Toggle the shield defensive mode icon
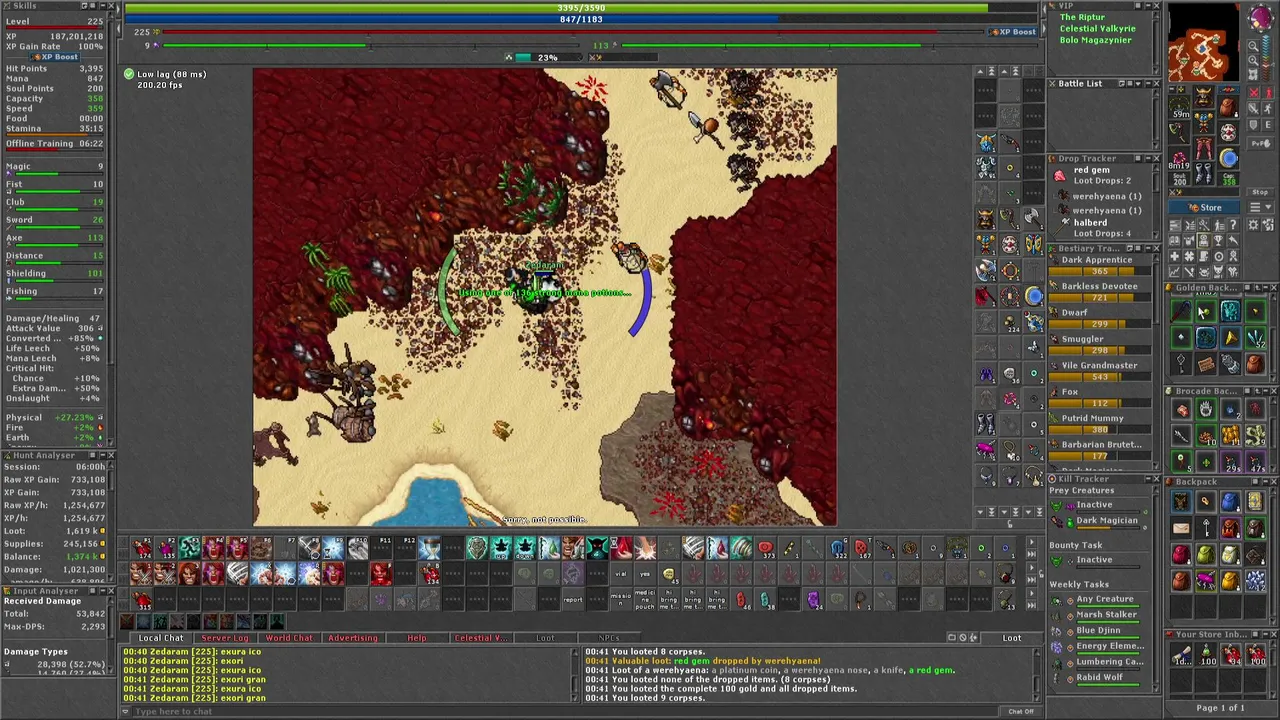 click(1254, 125)
